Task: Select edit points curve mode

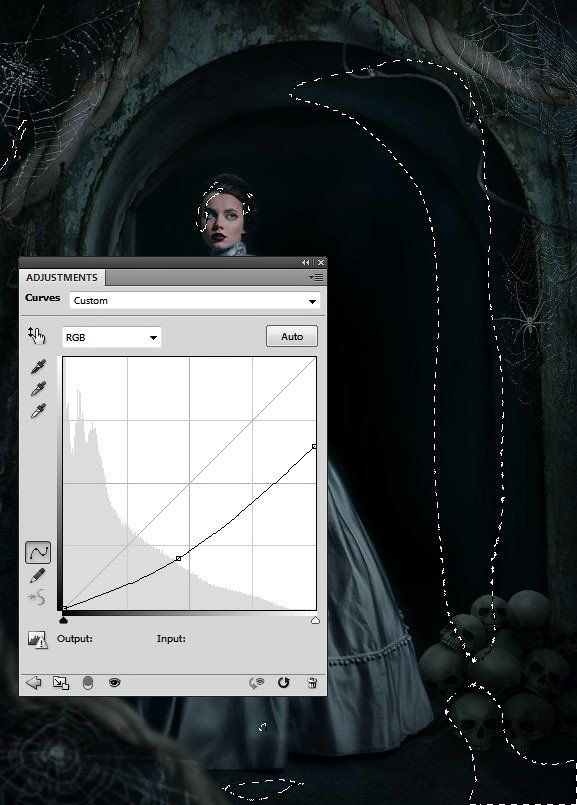Action: pyautogui.click(x=38, y=552)
